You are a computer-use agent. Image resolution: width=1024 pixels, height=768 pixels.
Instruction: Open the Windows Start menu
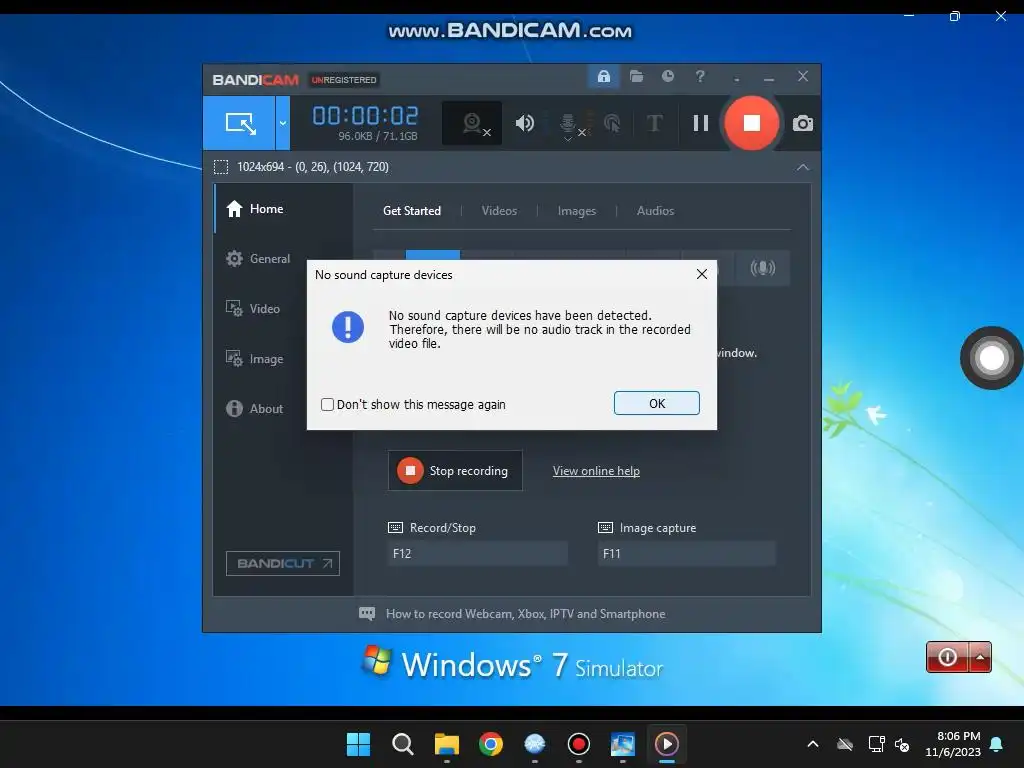click(x=358, y=744)
